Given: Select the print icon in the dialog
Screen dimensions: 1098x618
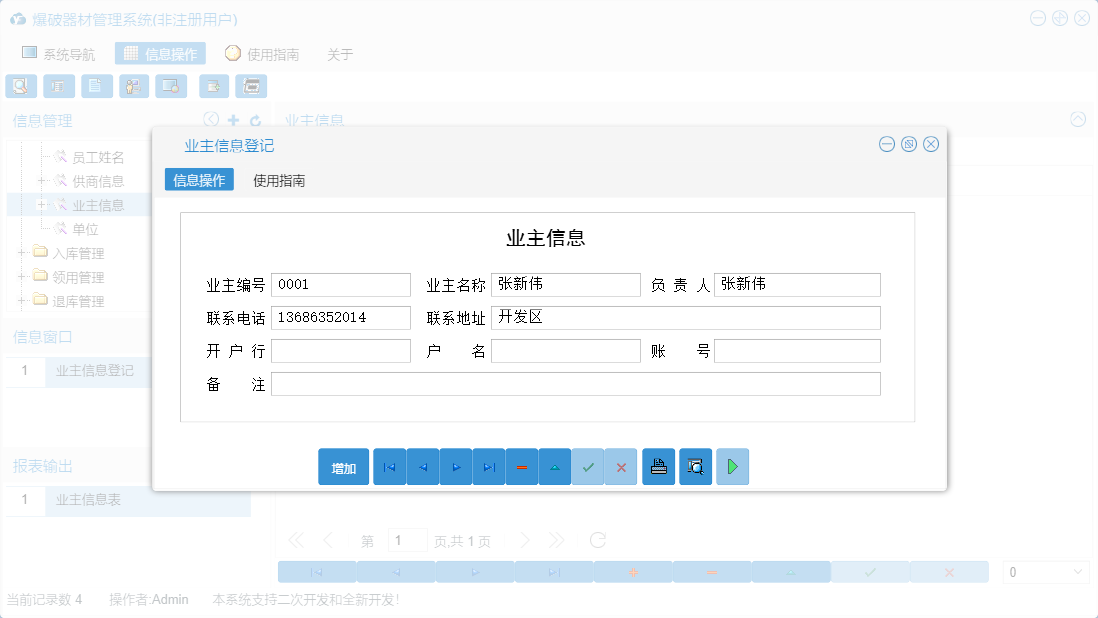Looking at the screenshot, I should pos(658,467).
